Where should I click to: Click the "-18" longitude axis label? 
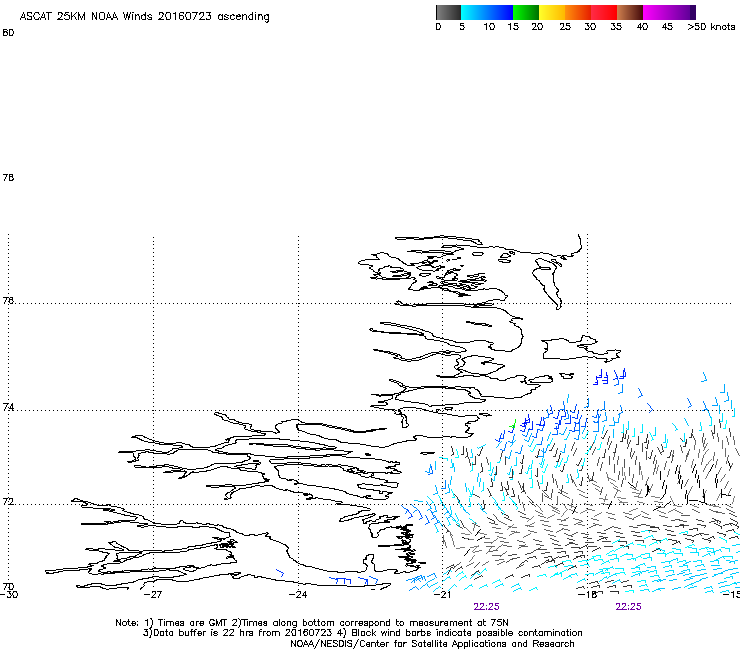[x=588, y=595]
